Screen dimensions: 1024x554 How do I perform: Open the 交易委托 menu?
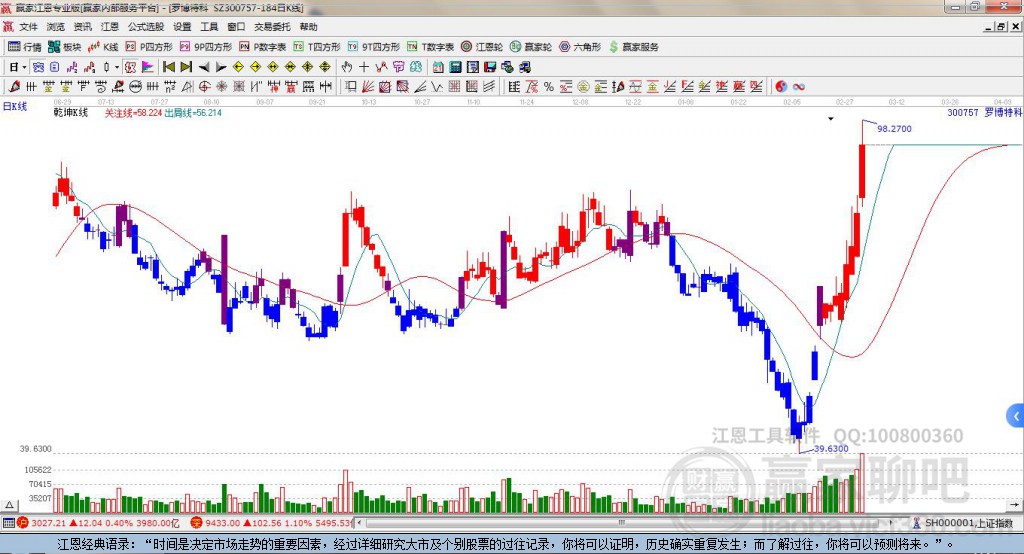(272, 27)
